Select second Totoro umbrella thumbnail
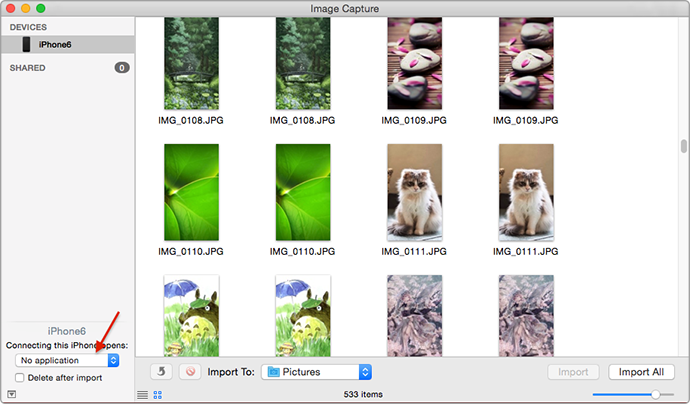 (303, 316)
